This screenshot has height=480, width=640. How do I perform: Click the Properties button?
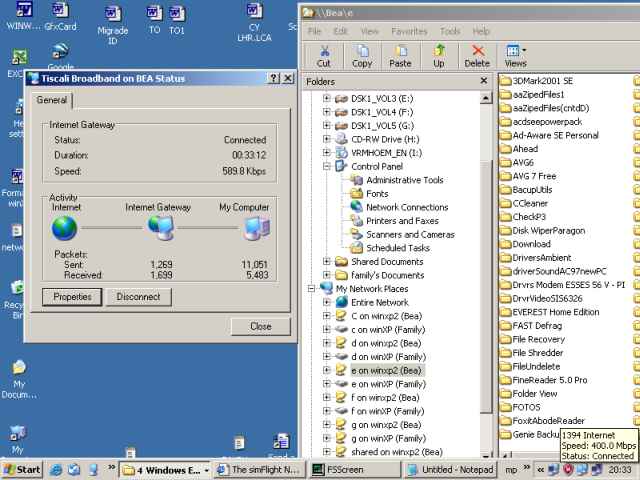pos(72,297)
